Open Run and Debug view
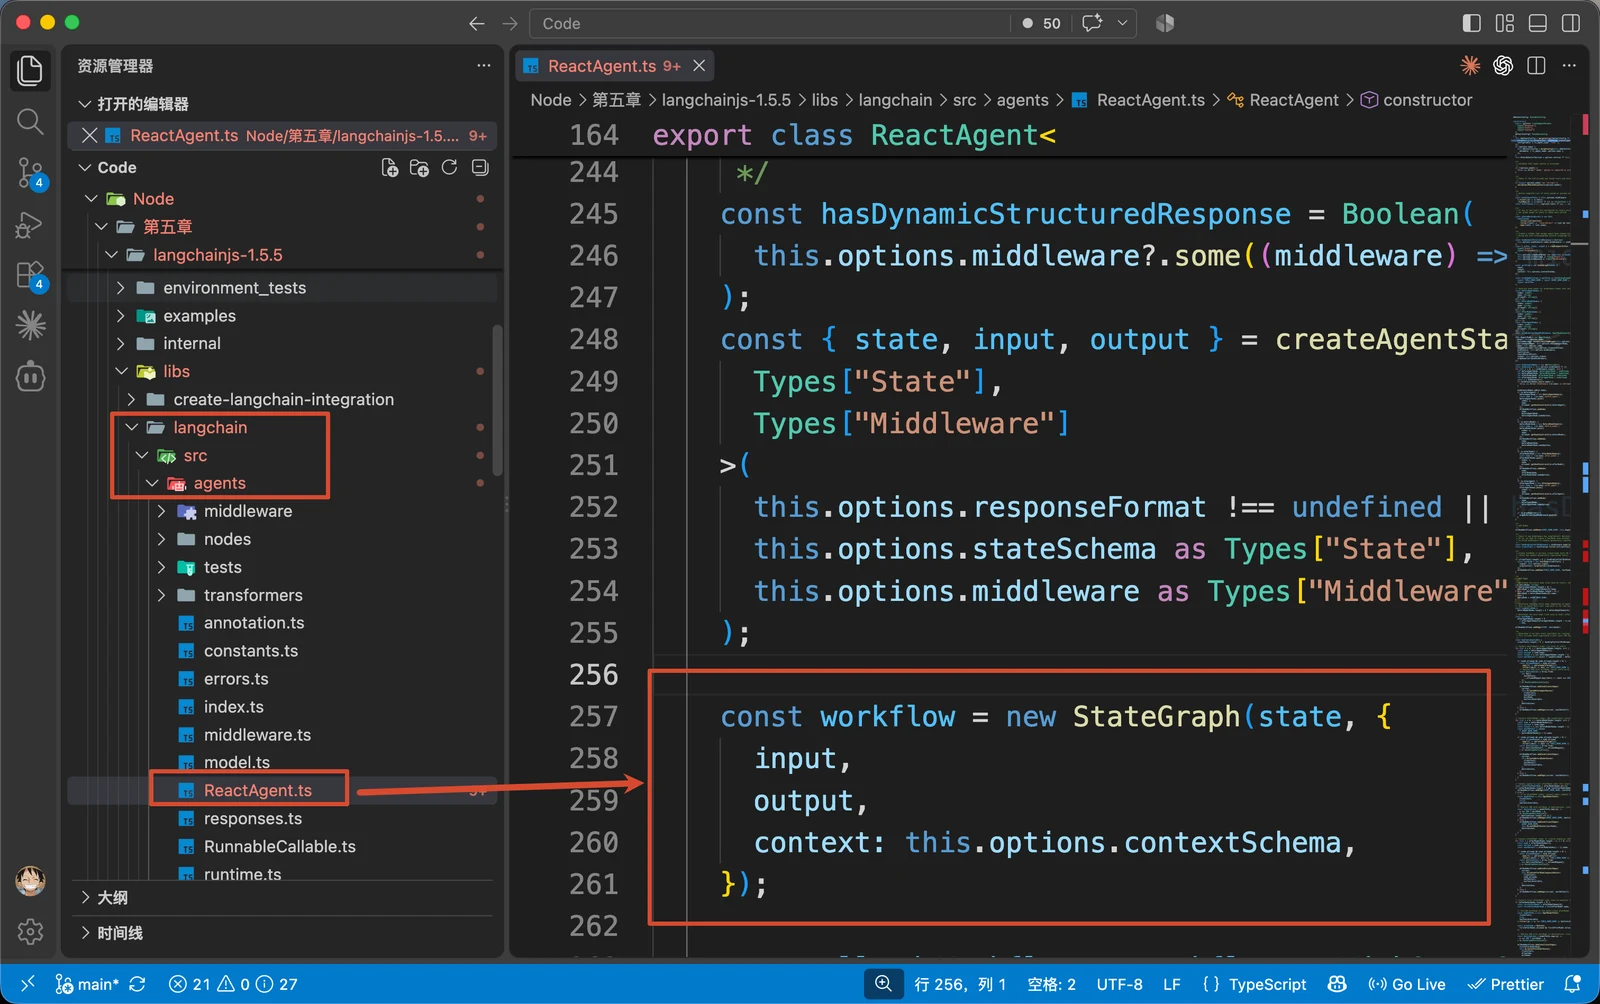 tap(30, 225)
